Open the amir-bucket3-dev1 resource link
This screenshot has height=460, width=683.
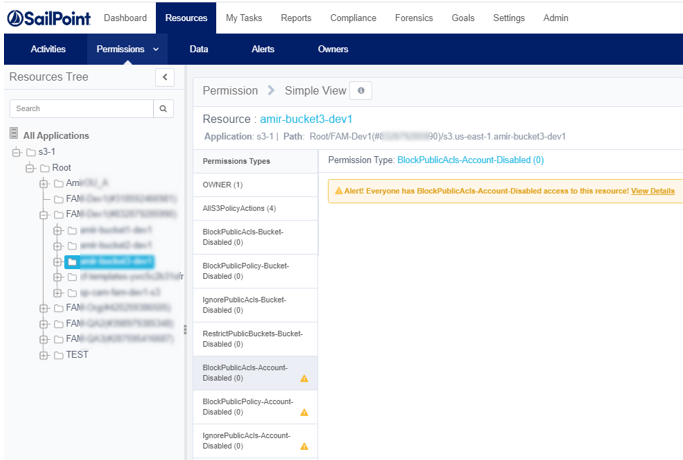[306, 119]
